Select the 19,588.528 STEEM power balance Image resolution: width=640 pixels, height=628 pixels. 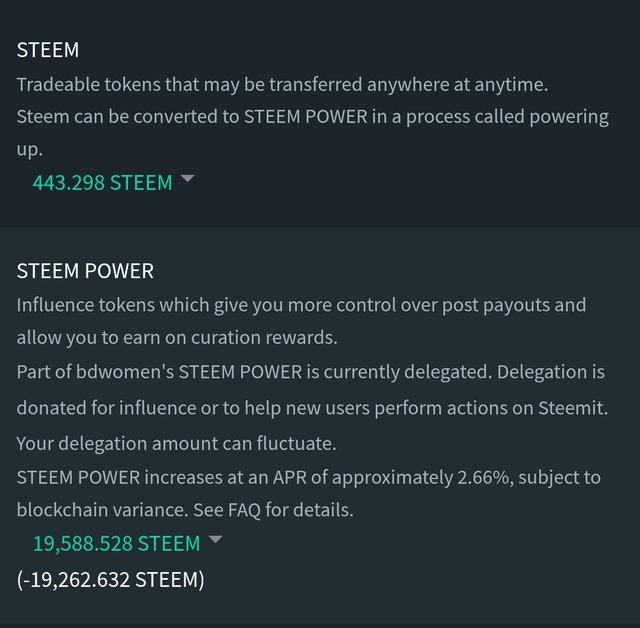pos(117,544)
